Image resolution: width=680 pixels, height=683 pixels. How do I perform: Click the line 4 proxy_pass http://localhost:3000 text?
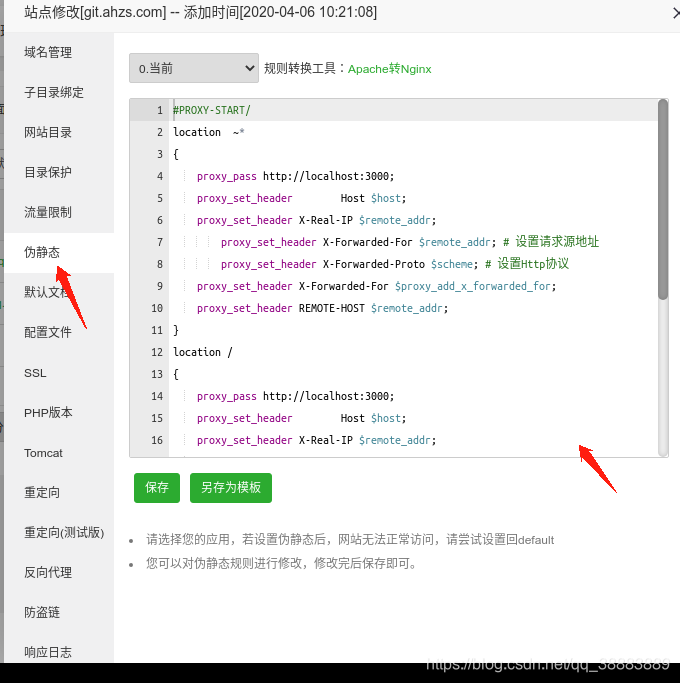[295, 176]
